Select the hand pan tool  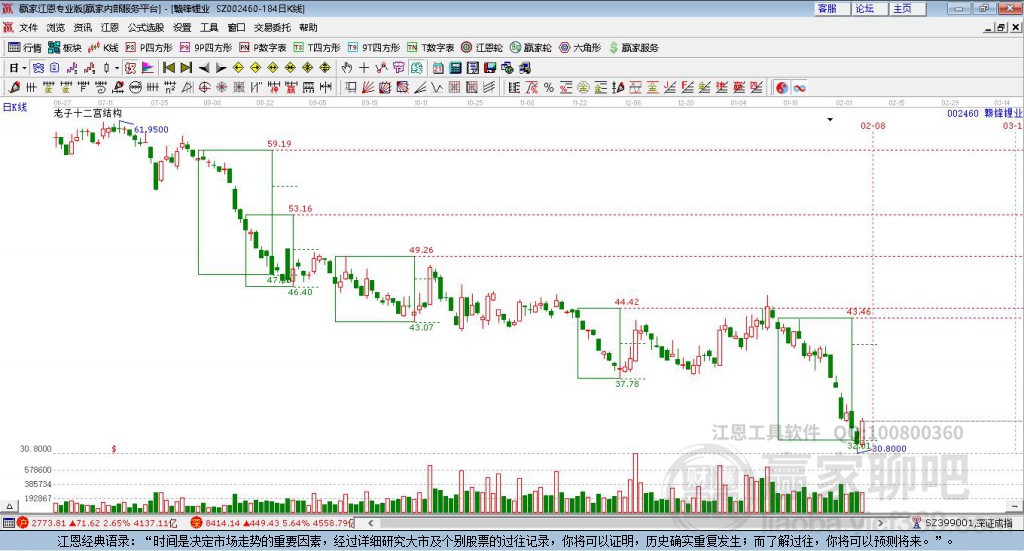(x=347, y=68)
